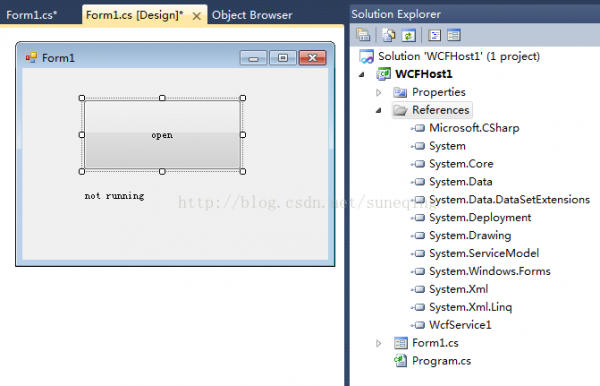
Task: Click the View Designer toolbar icon
Action: pyautogui.click(x=454, y=36)
